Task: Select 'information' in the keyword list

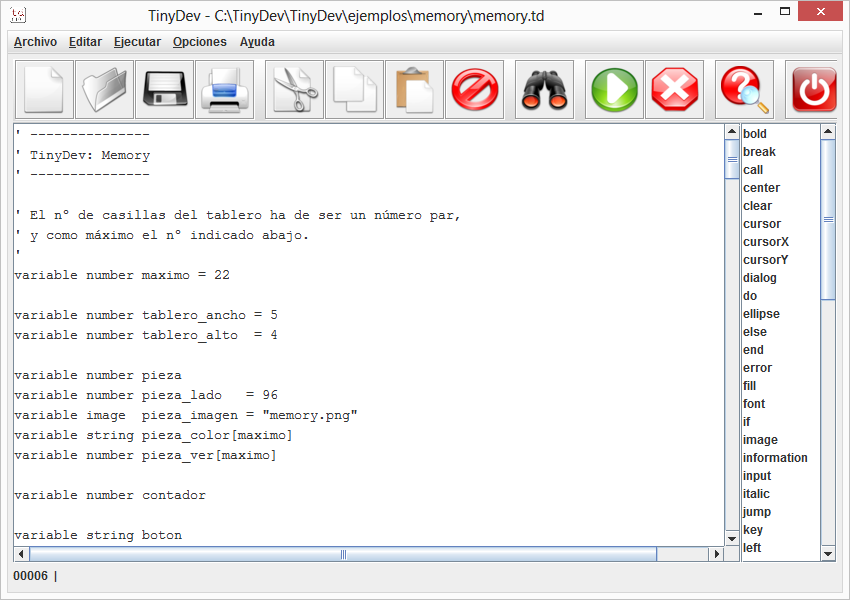Action: (x=775, y=457)
